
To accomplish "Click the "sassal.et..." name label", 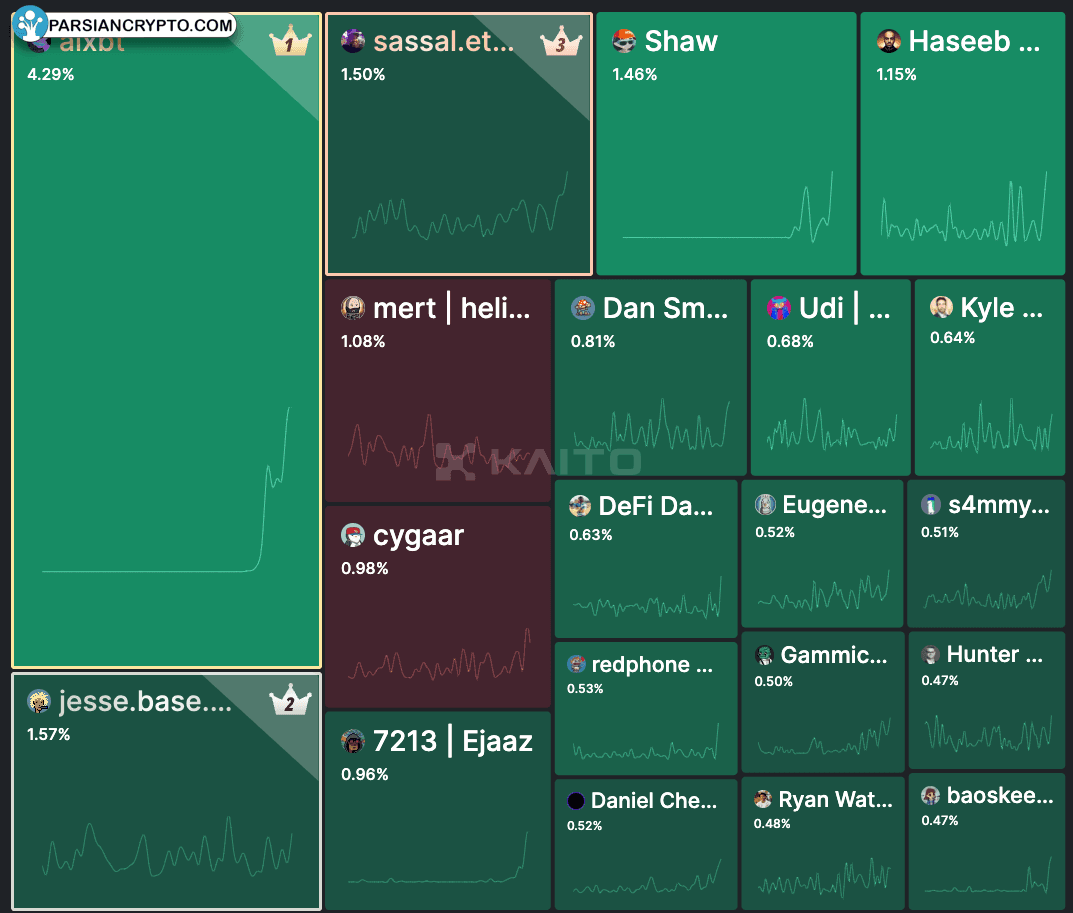I will pos(443,42).
